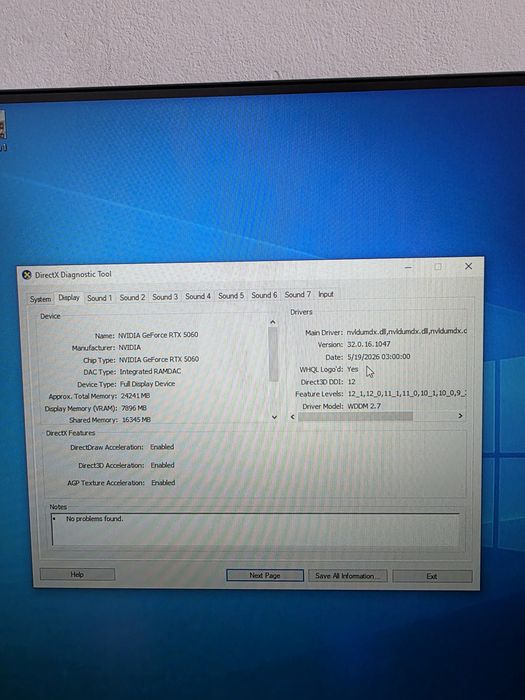Viewport: 525px width, 700px height.
Task: Click the Full Display Device value
Action: coord(147,384)
